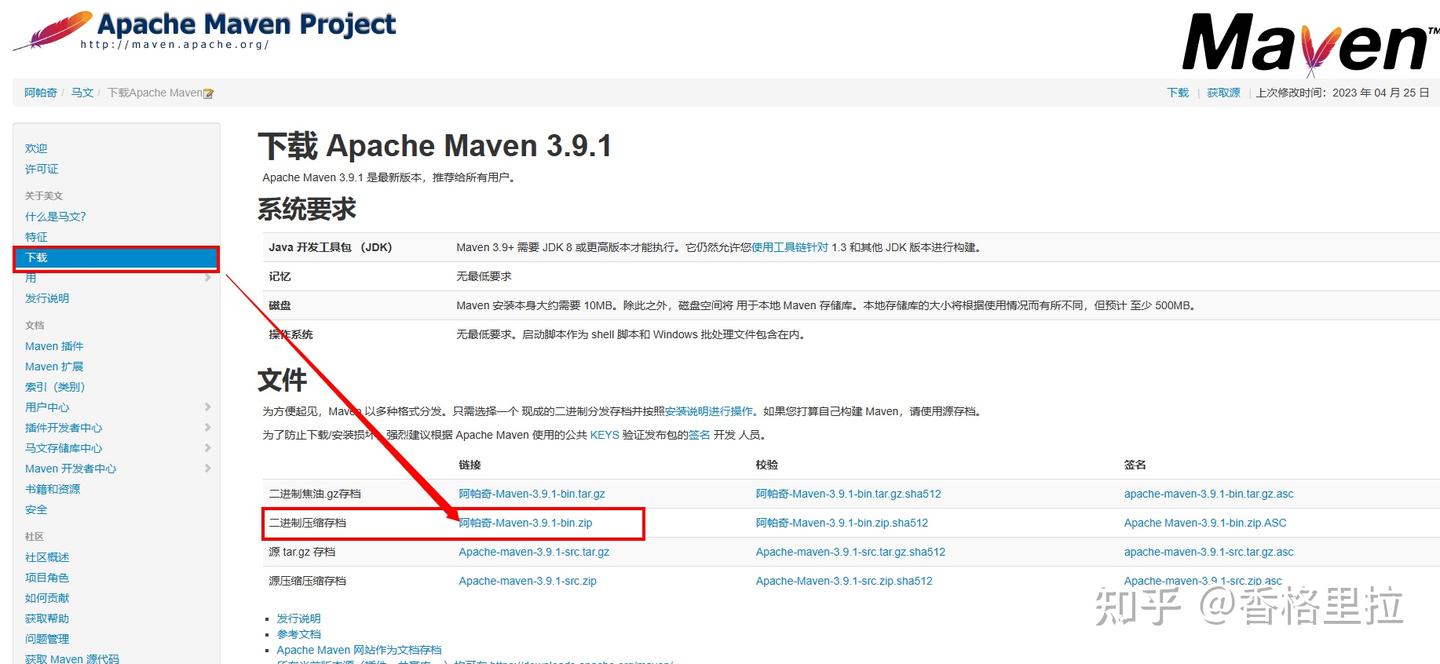This screenshot has height=664, width=1440.
Task: Open 什么是马文? sidebar item
Action: click(56, 216)
